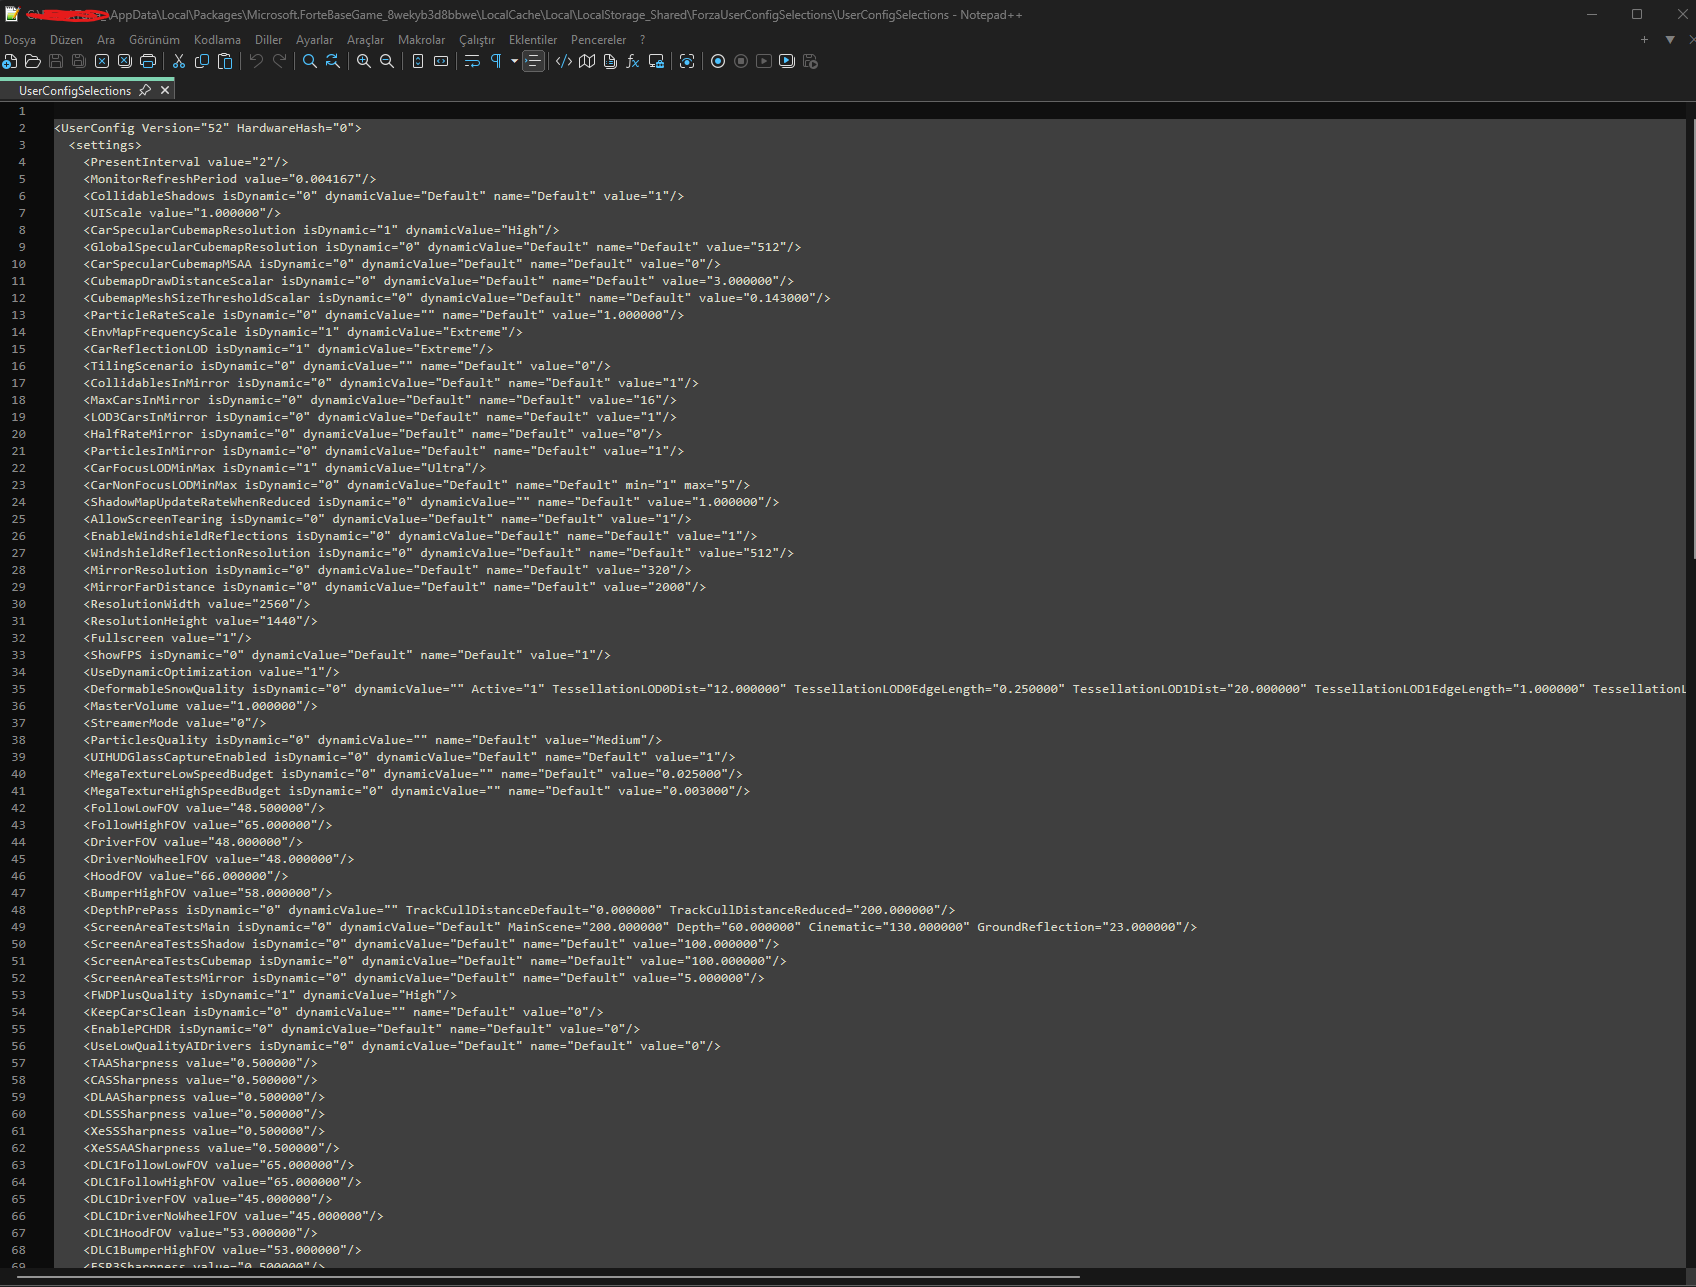Open the Diller menu
The height and width of the screenshot is (1287, 1696).
pyautogui.click(x=268, y=40)
